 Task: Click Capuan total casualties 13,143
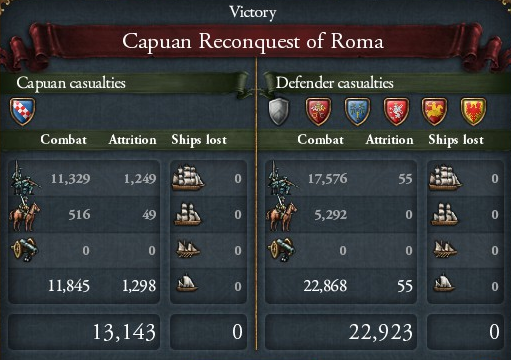click(124, 332)
